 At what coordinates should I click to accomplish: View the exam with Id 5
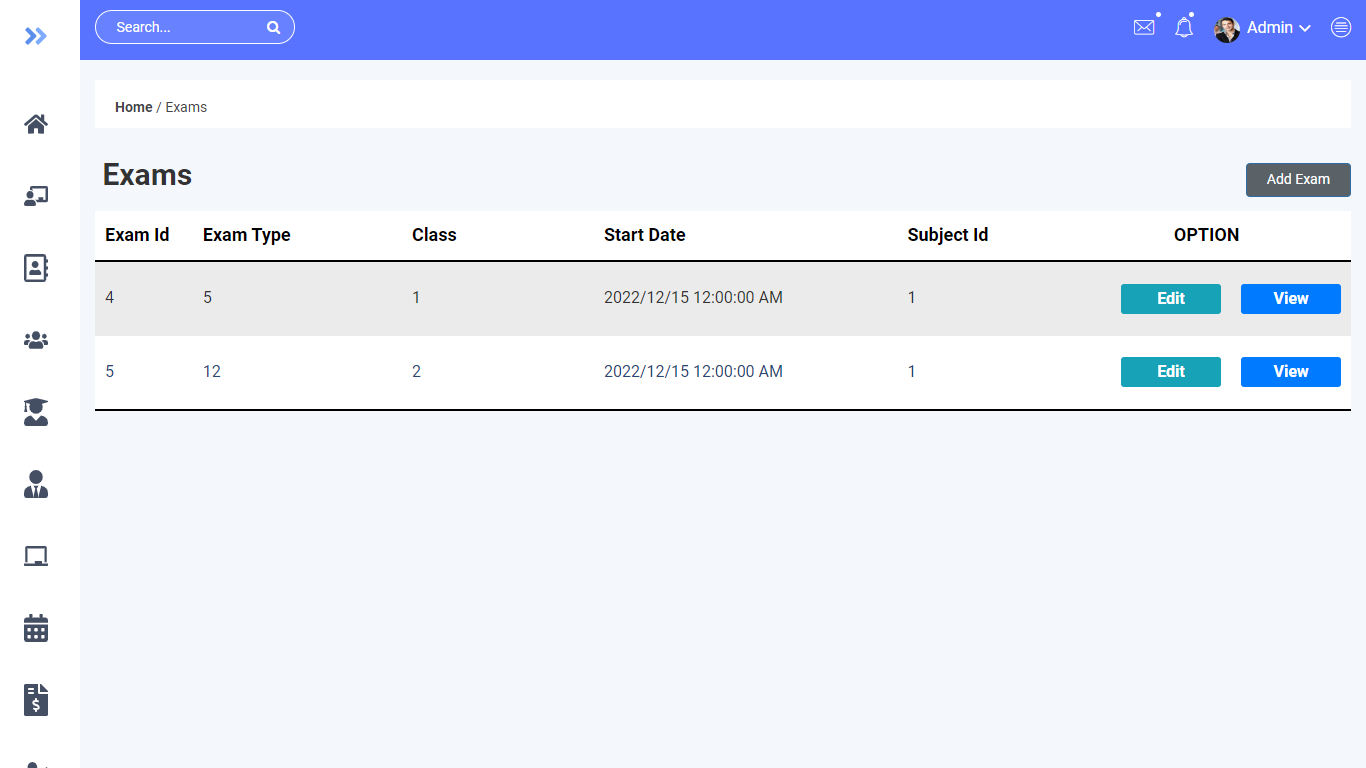[1291, 372]
